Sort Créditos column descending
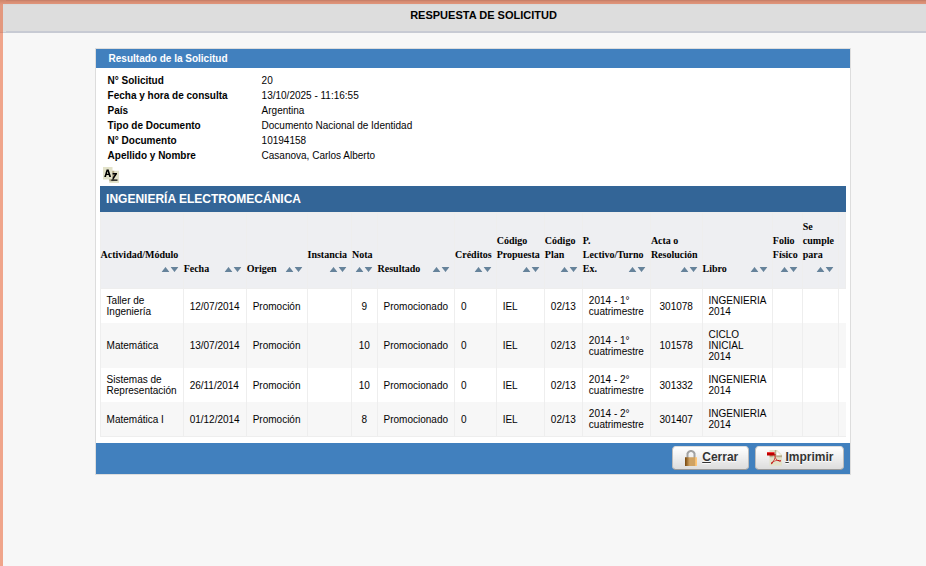Screen dimensions: 926x566 pyautogui.click(x=485, y=269)
